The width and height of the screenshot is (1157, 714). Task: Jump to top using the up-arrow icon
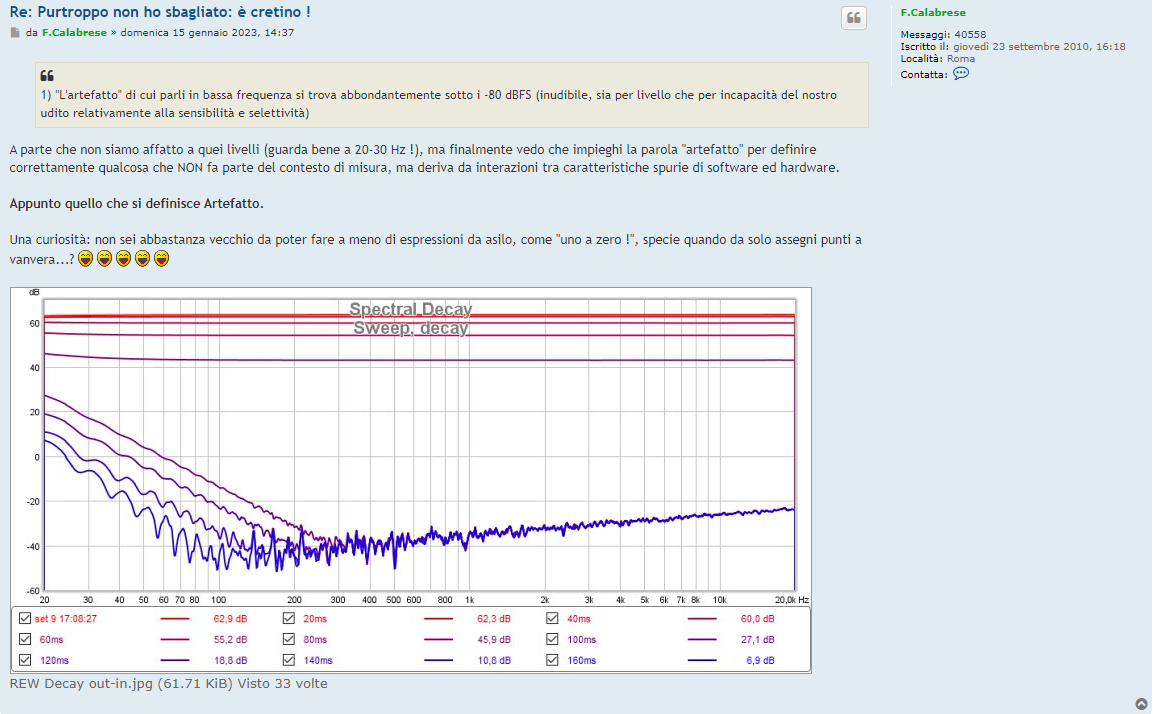coord(1142,704)
